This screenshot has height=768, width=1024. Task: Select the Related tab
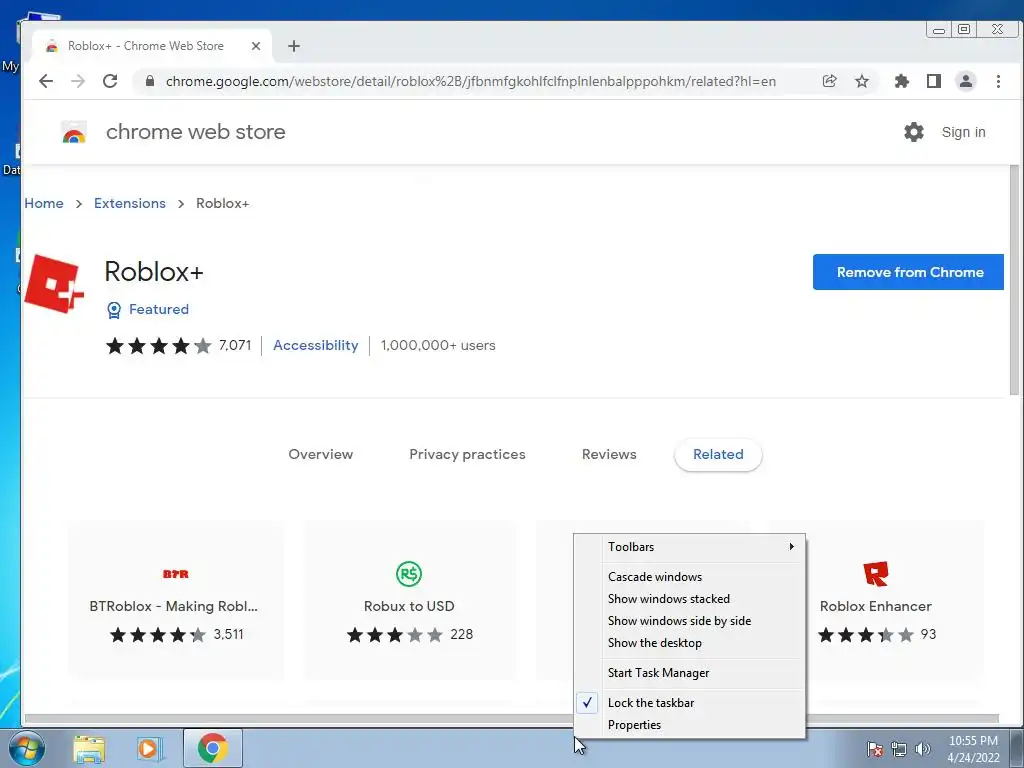point(718,455)
